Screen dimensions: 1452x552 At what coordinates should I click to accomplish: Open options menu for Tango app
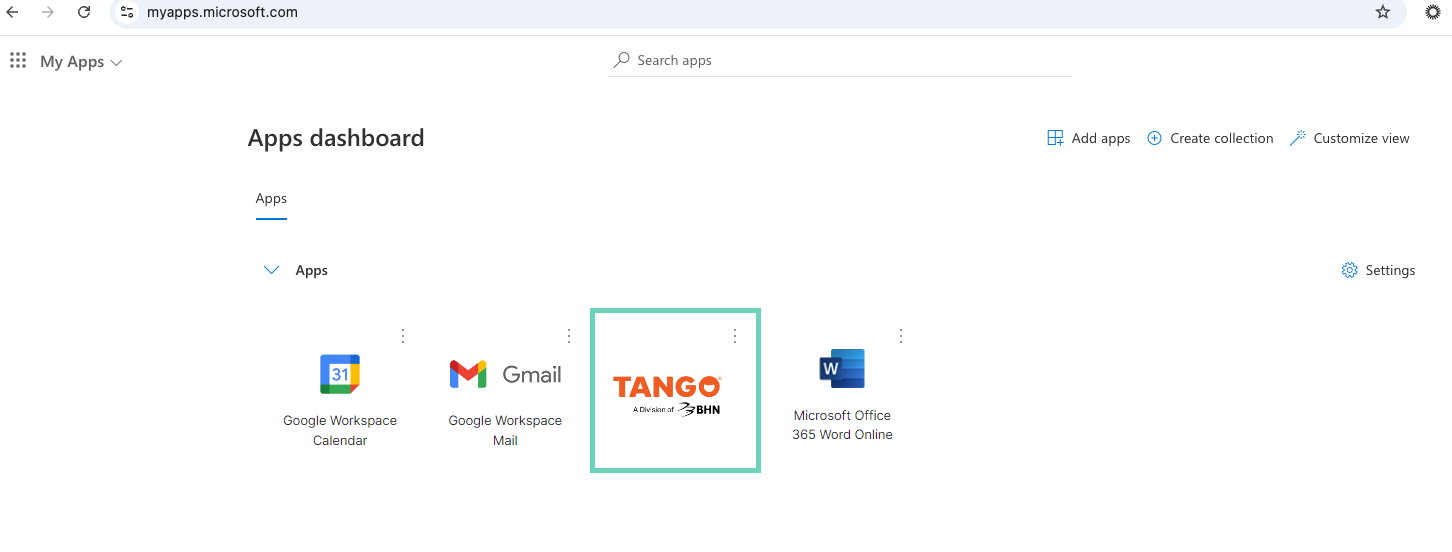point(735,335)
